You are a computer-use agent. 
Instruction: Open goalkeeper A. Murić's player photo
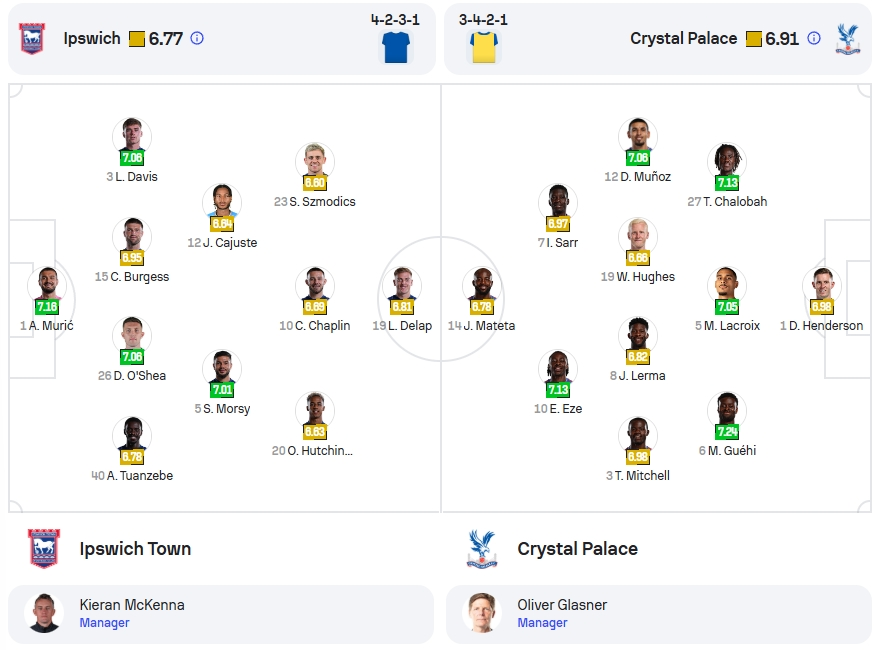click(47, 286)
